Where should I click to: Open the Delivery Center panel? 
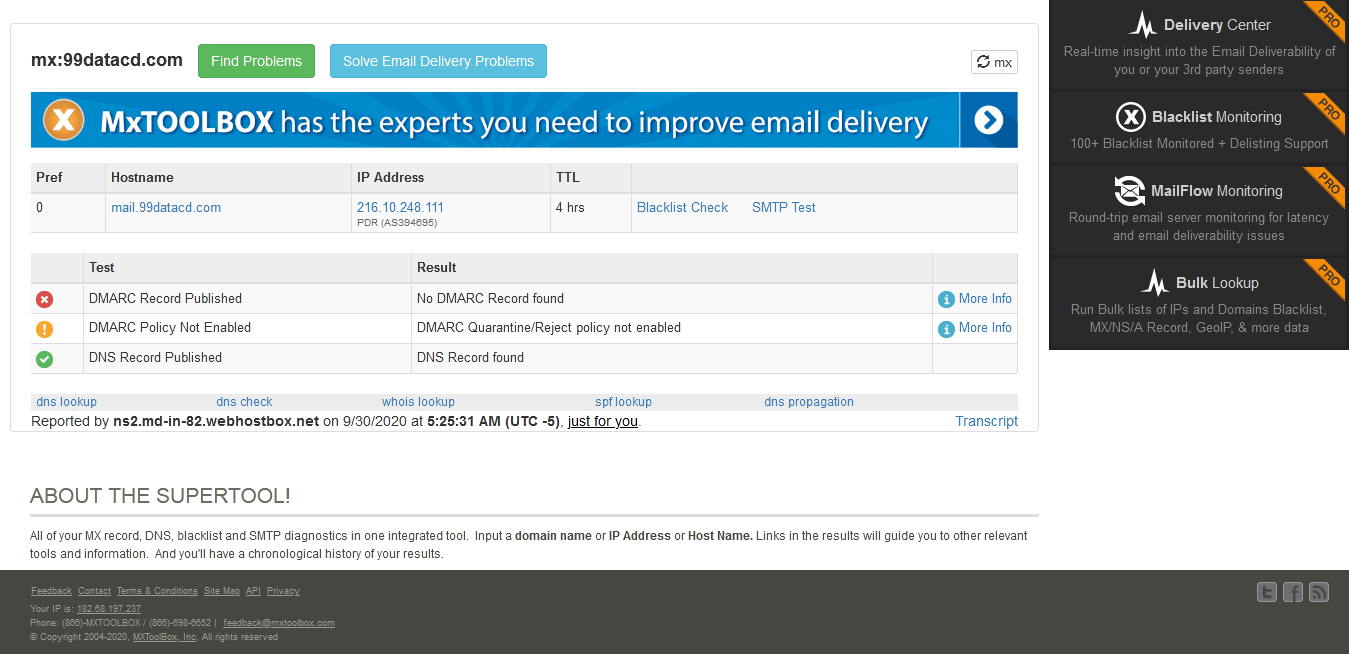pos(1198,46)
